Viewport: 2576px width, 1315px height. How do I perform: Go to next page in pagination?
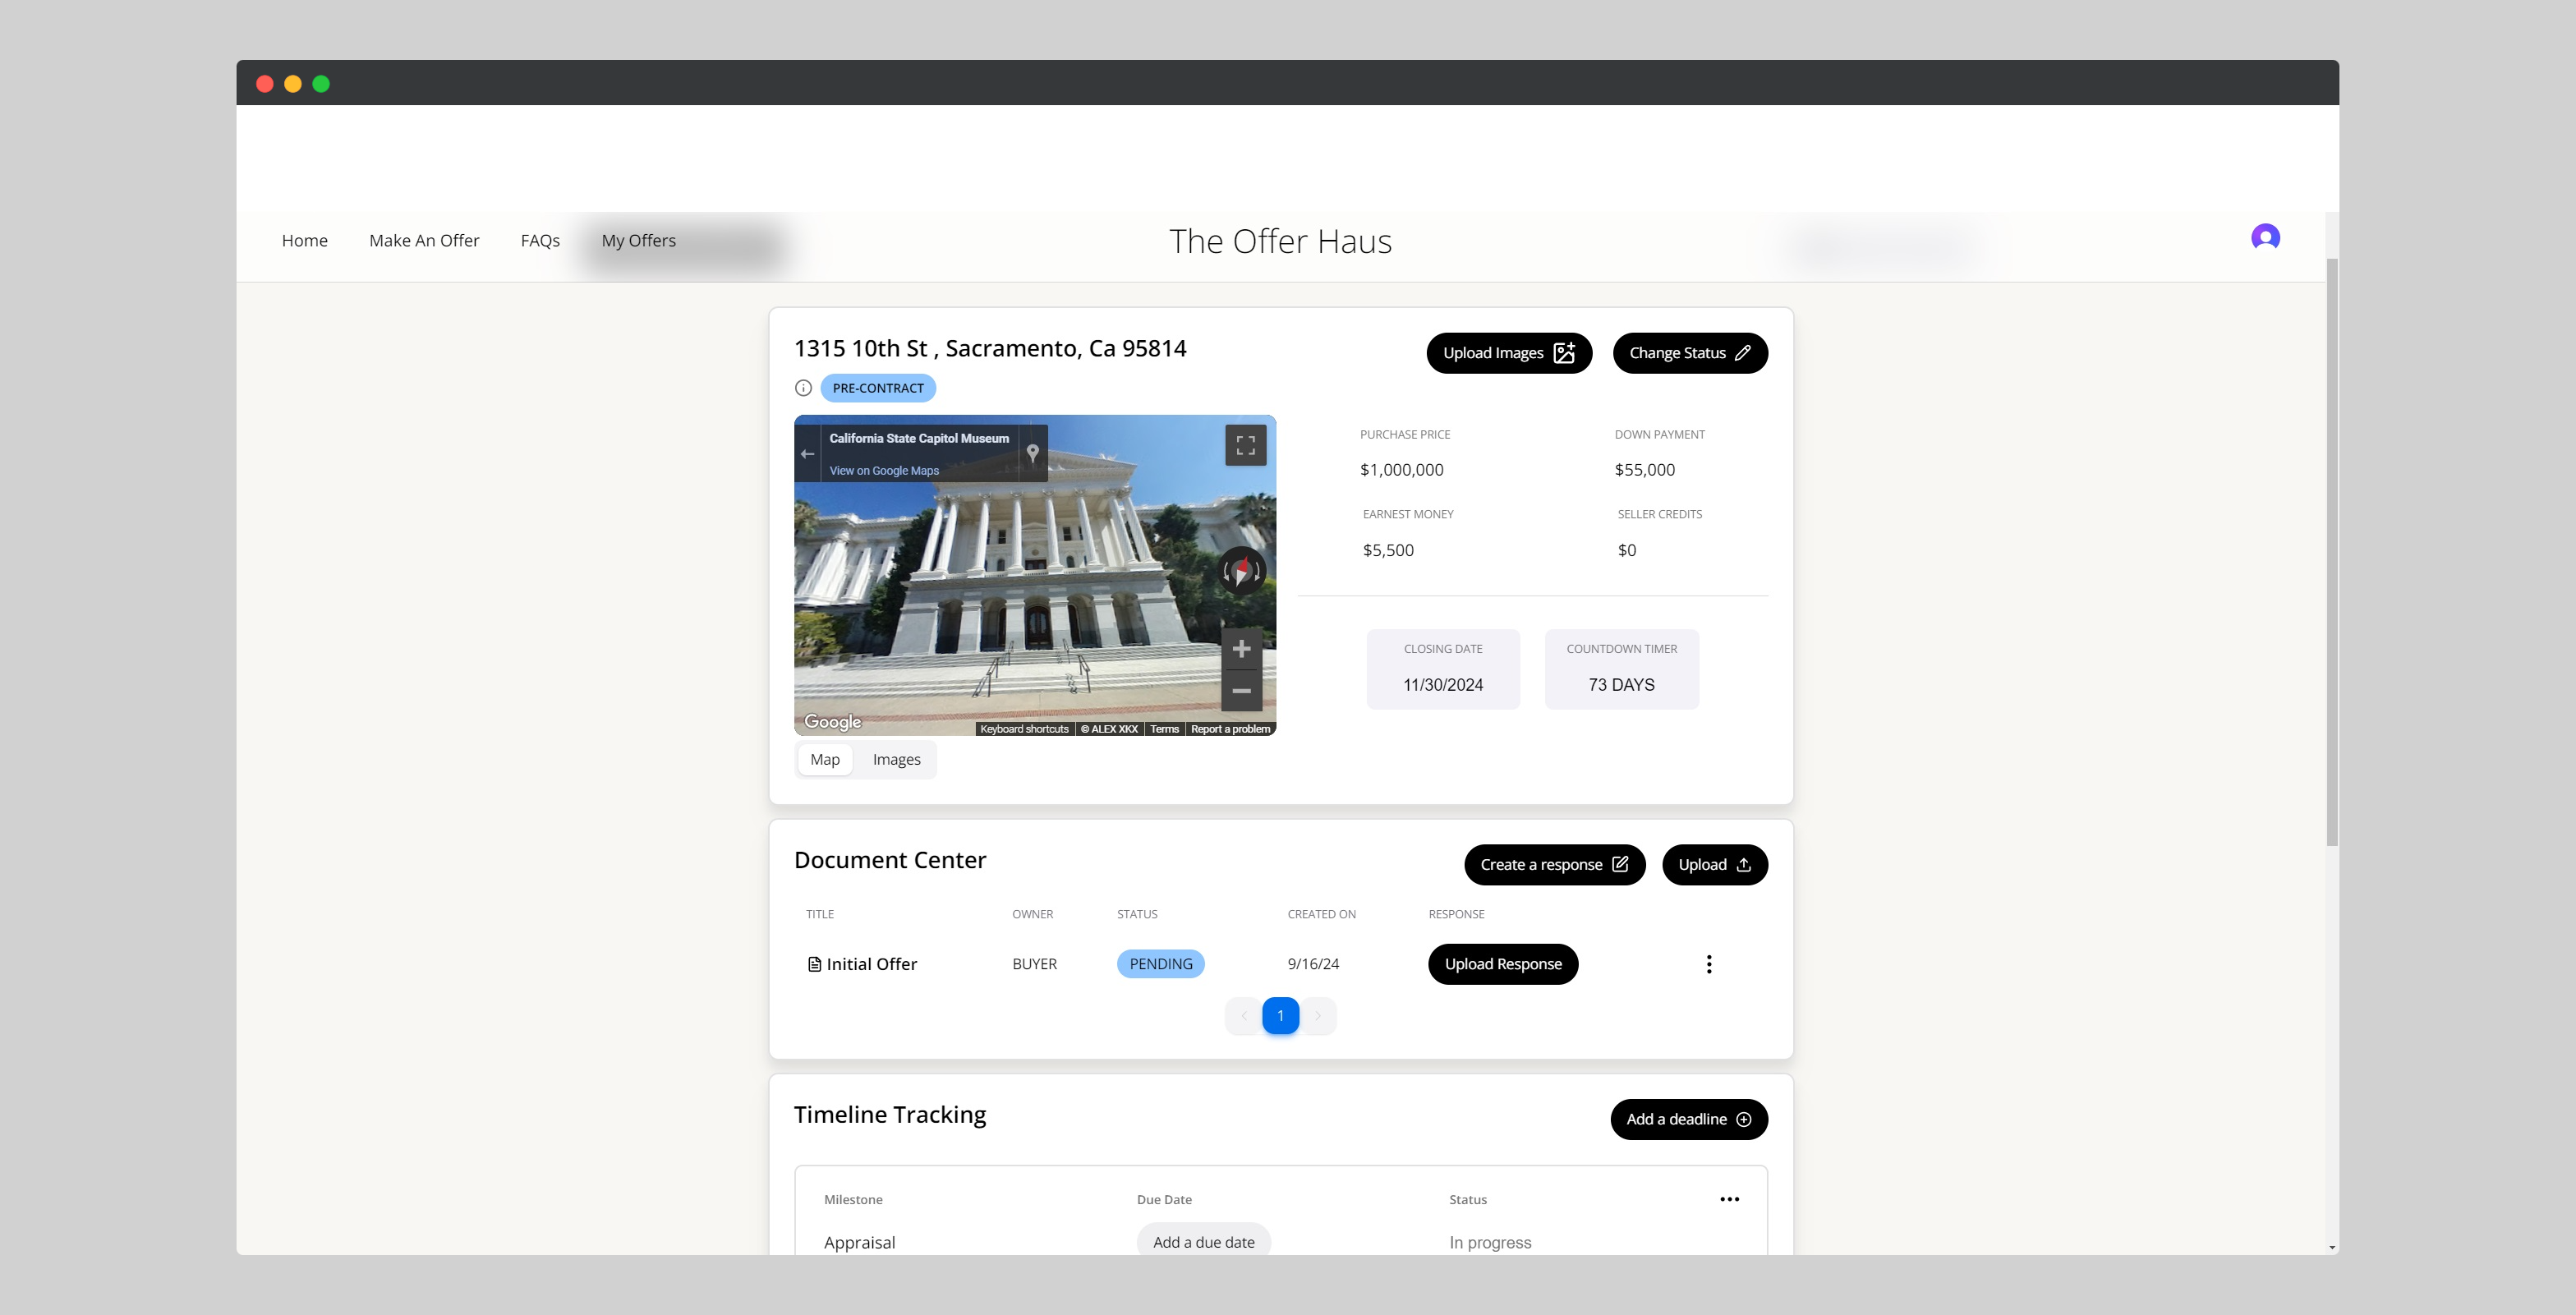1317,1016
